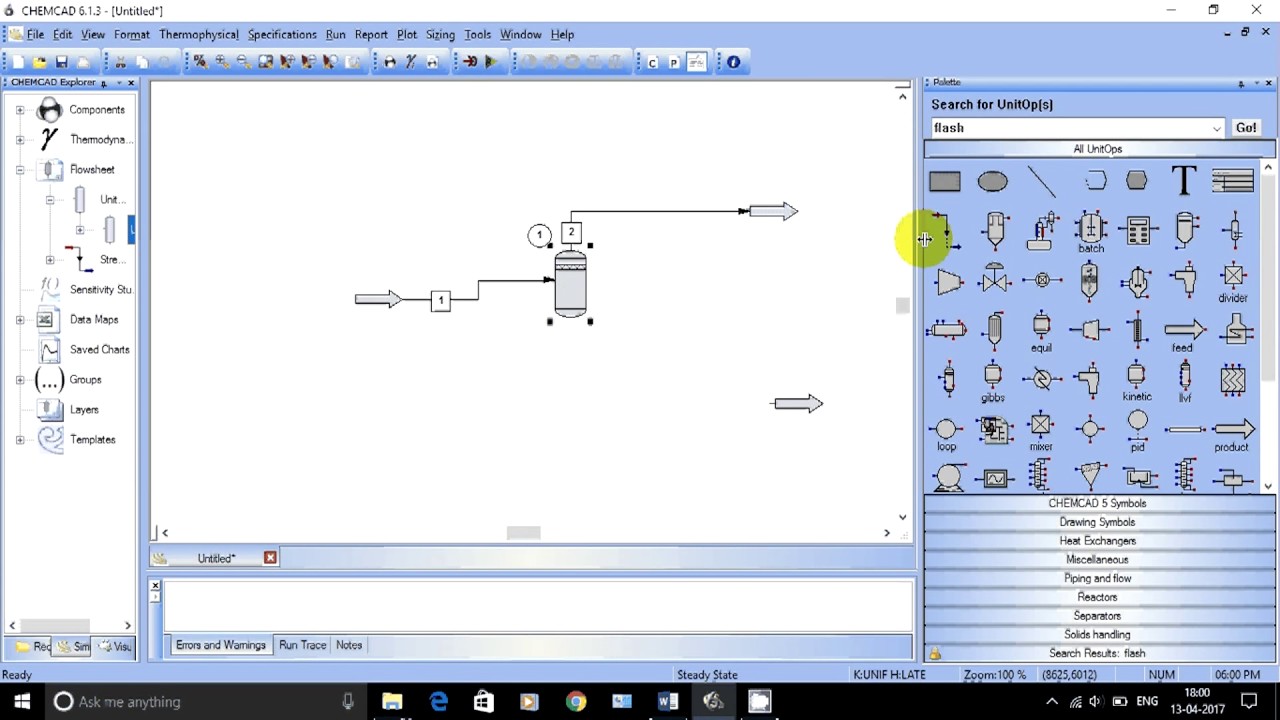1280x720 pixels.
Task: Switch to Errors and Warnings tab
Action: [x=221, y=645]
